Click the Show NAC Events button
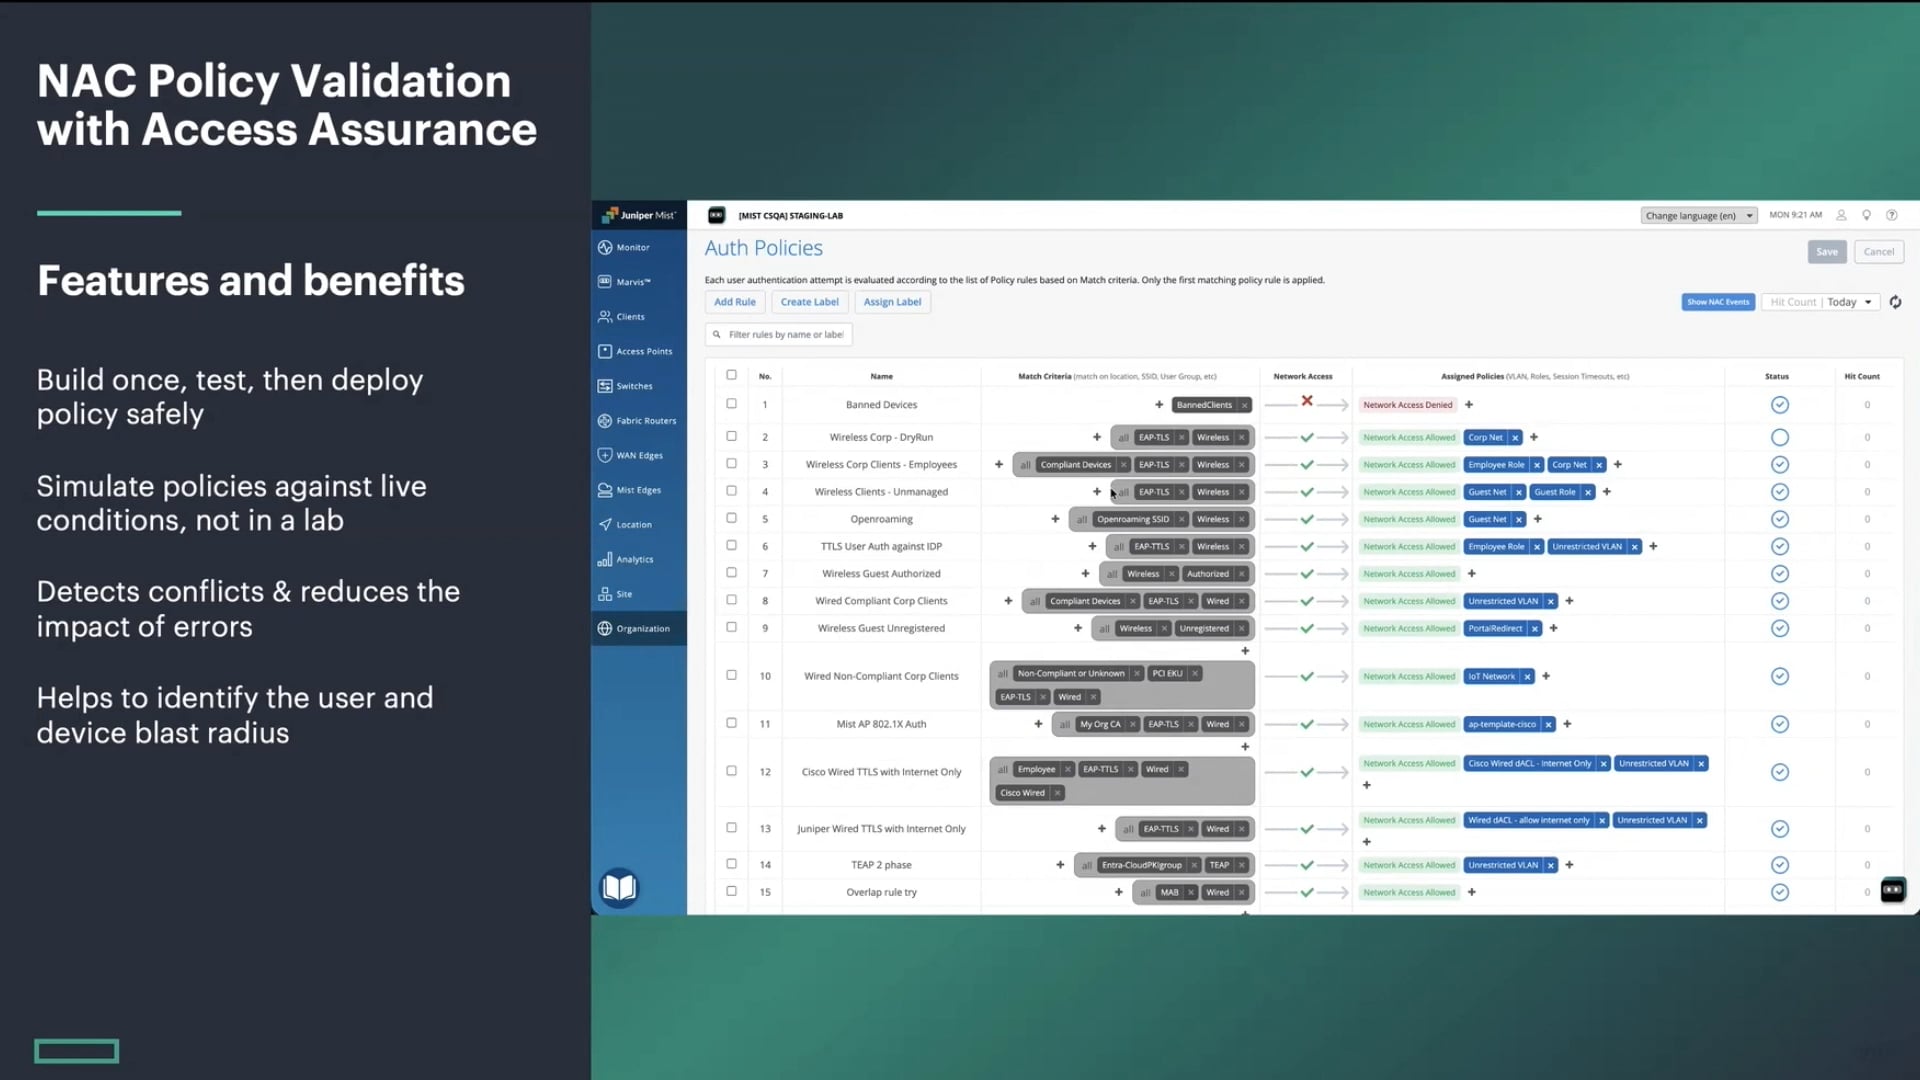This screenshot has width=1920, height=1080. click(1718, 302)
